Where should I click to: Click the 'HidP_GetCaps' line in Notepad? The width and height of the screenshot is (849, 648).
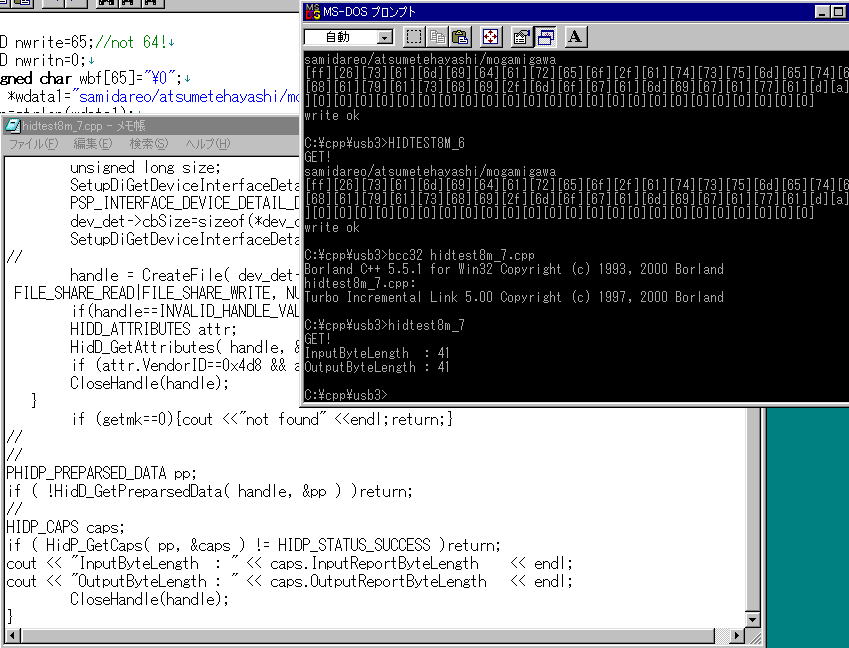click(253, 545)
